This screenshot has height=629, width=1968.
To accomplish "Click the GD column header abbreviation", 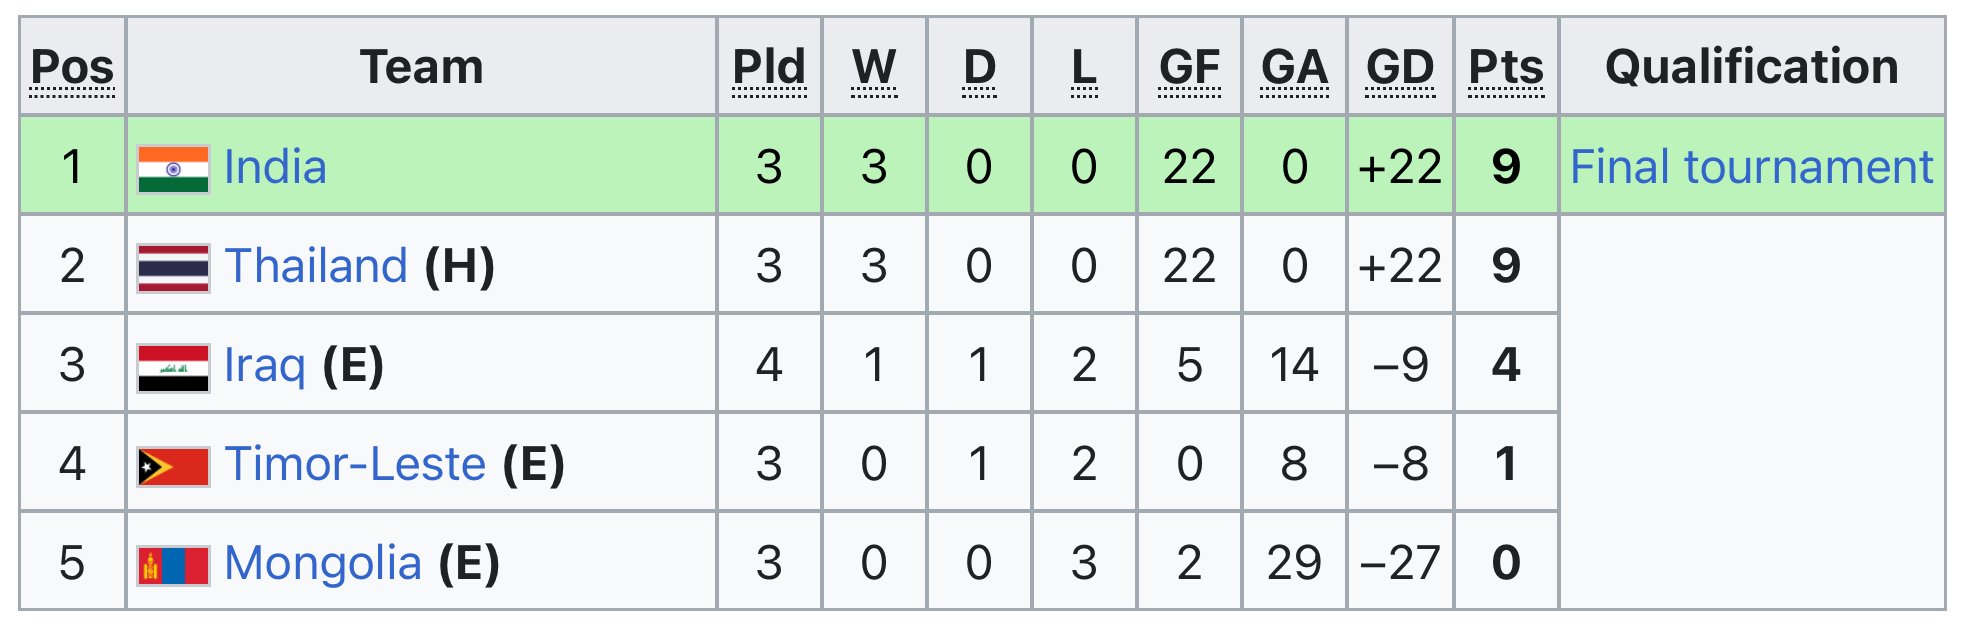I will pos(1400,68).
